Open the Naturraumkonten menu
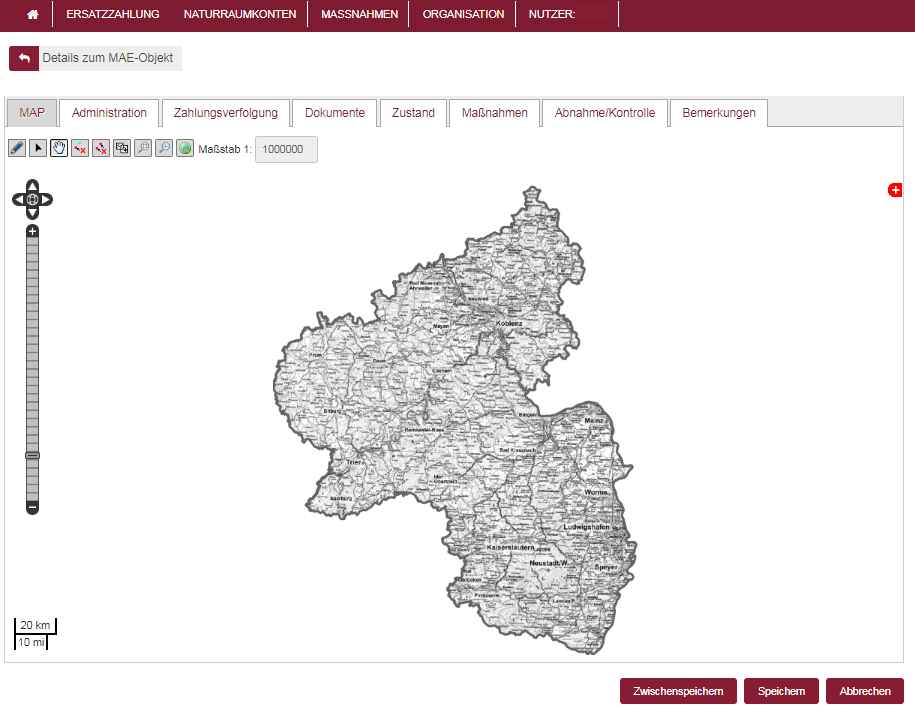The width and height of the screenshot is (915, 709). click(x=239, y=15)
